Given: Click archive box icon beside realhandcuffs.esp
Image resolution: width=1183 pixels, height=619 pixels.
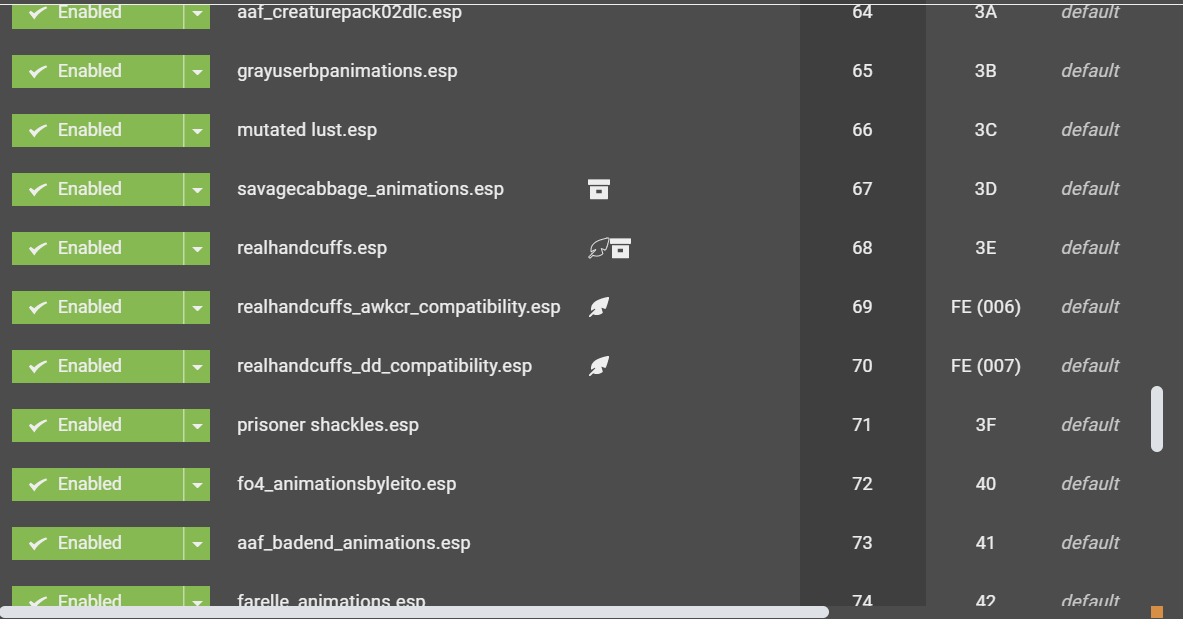Looking at the screenshot, I should click(x=620, y=248).
